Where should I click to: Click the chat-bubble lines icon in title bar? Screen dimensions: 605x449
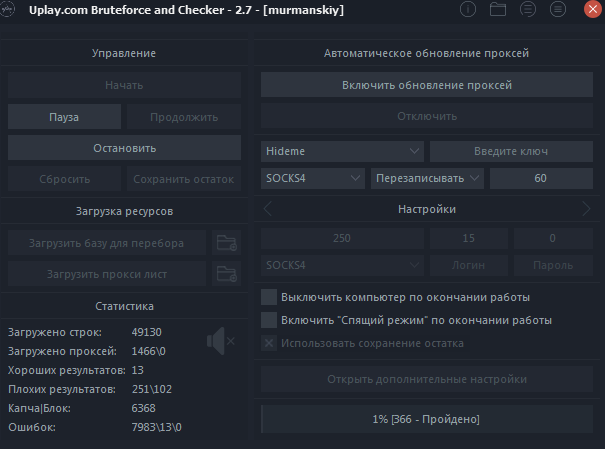528,9
